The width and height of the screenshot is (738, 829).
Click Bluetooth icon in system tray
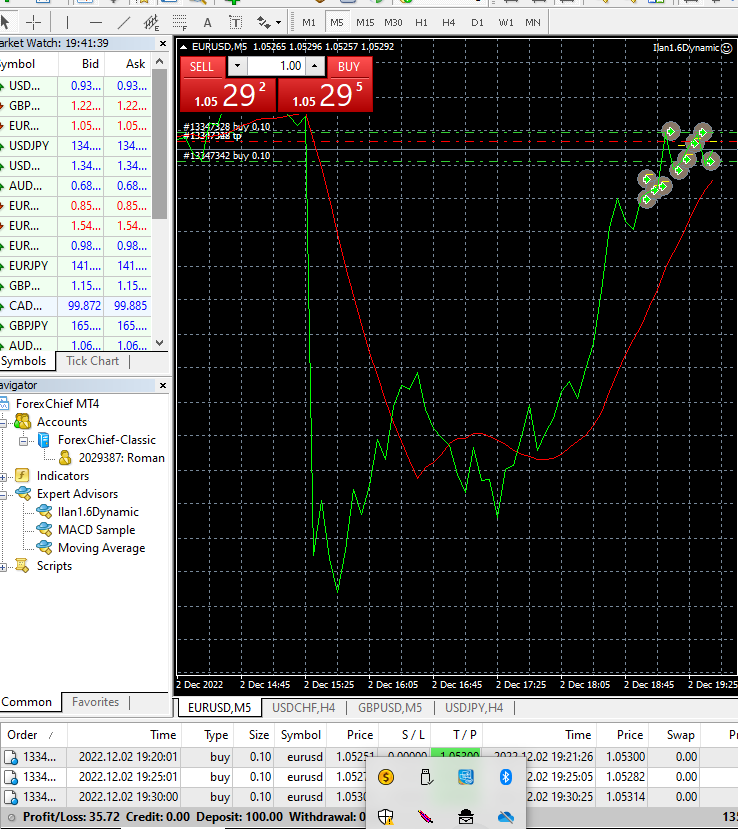tap(505, 777)
